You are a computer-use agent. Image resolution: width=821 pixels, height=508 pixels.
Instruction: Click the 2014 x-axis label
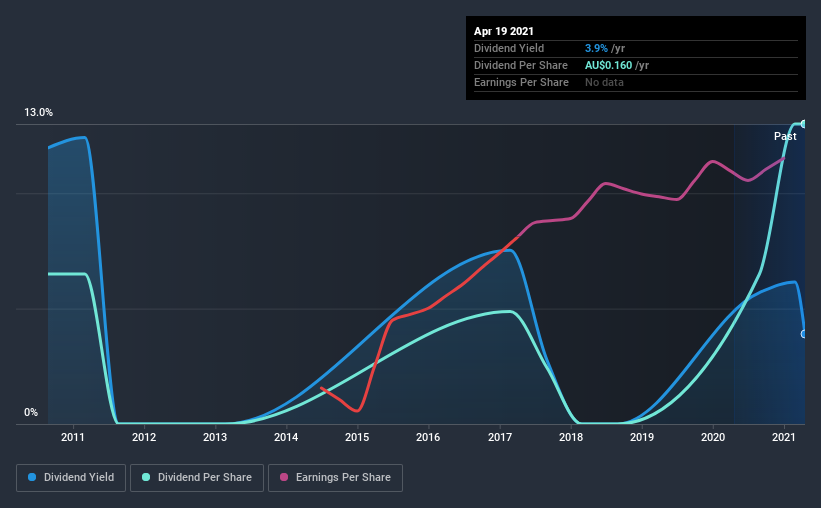coord(286,437)
